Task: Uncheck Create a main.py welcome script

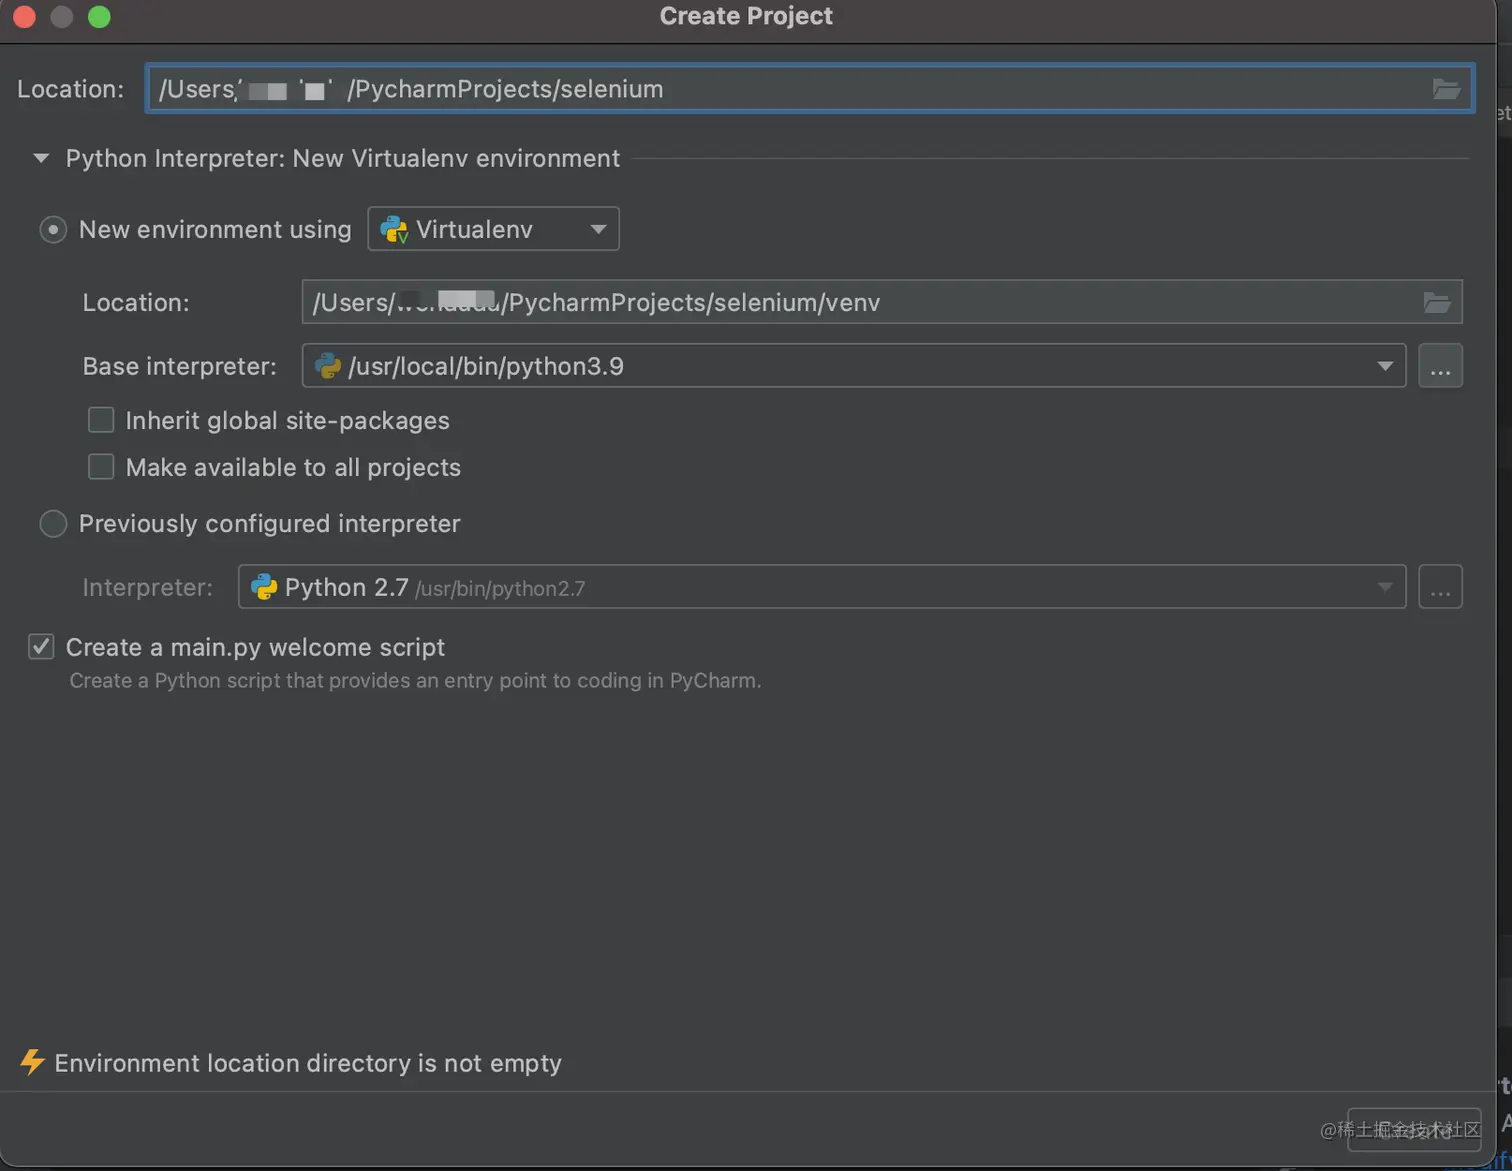Action: pyautogui.click(x=41, y=647)
